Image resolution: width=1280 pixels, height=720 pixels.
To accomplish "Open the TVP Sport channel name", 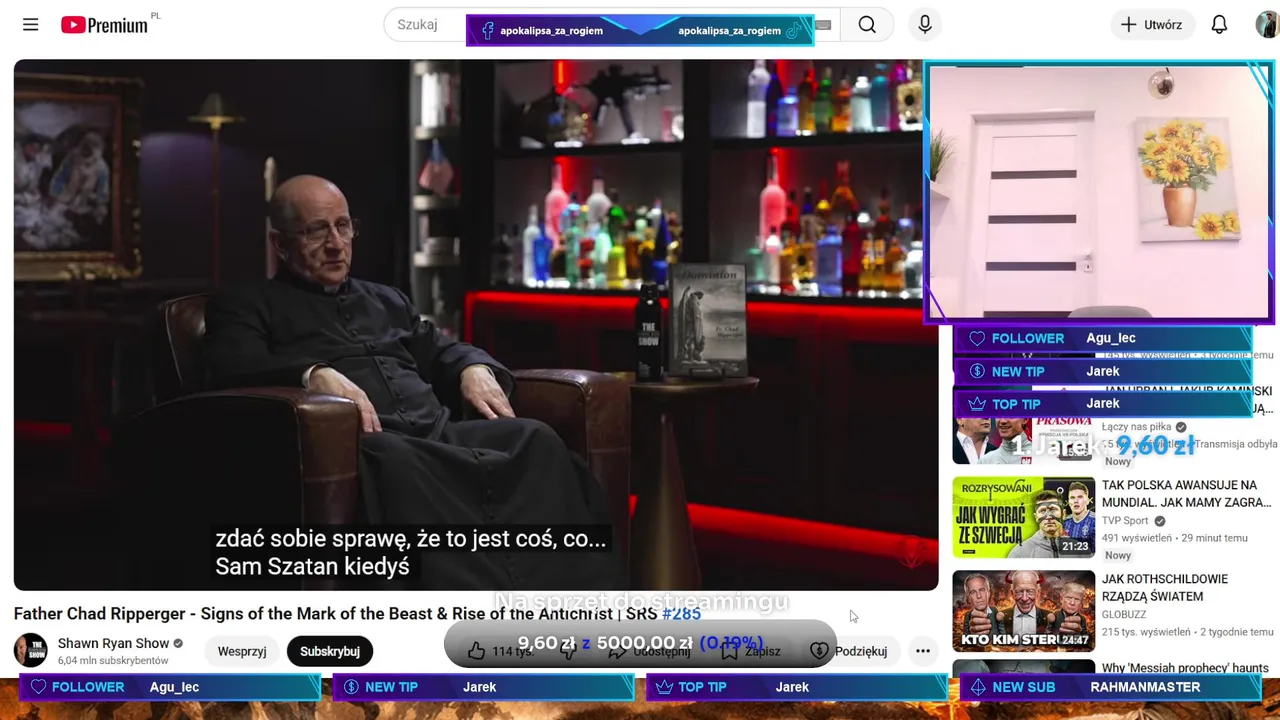I will coord(1125,521).
